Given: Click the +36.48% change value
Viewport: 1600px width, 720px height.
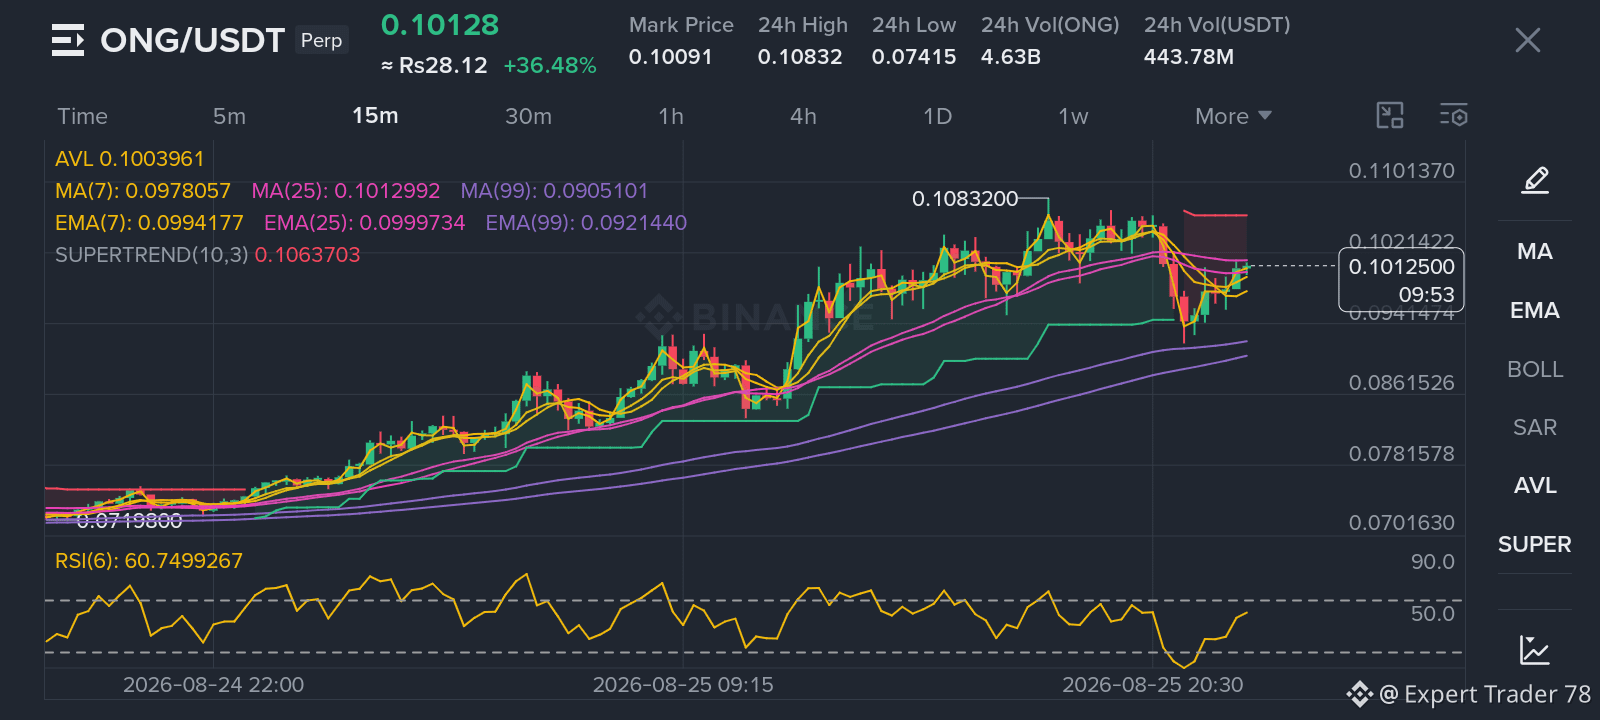Looking at the screenshot, I should 550,66.
